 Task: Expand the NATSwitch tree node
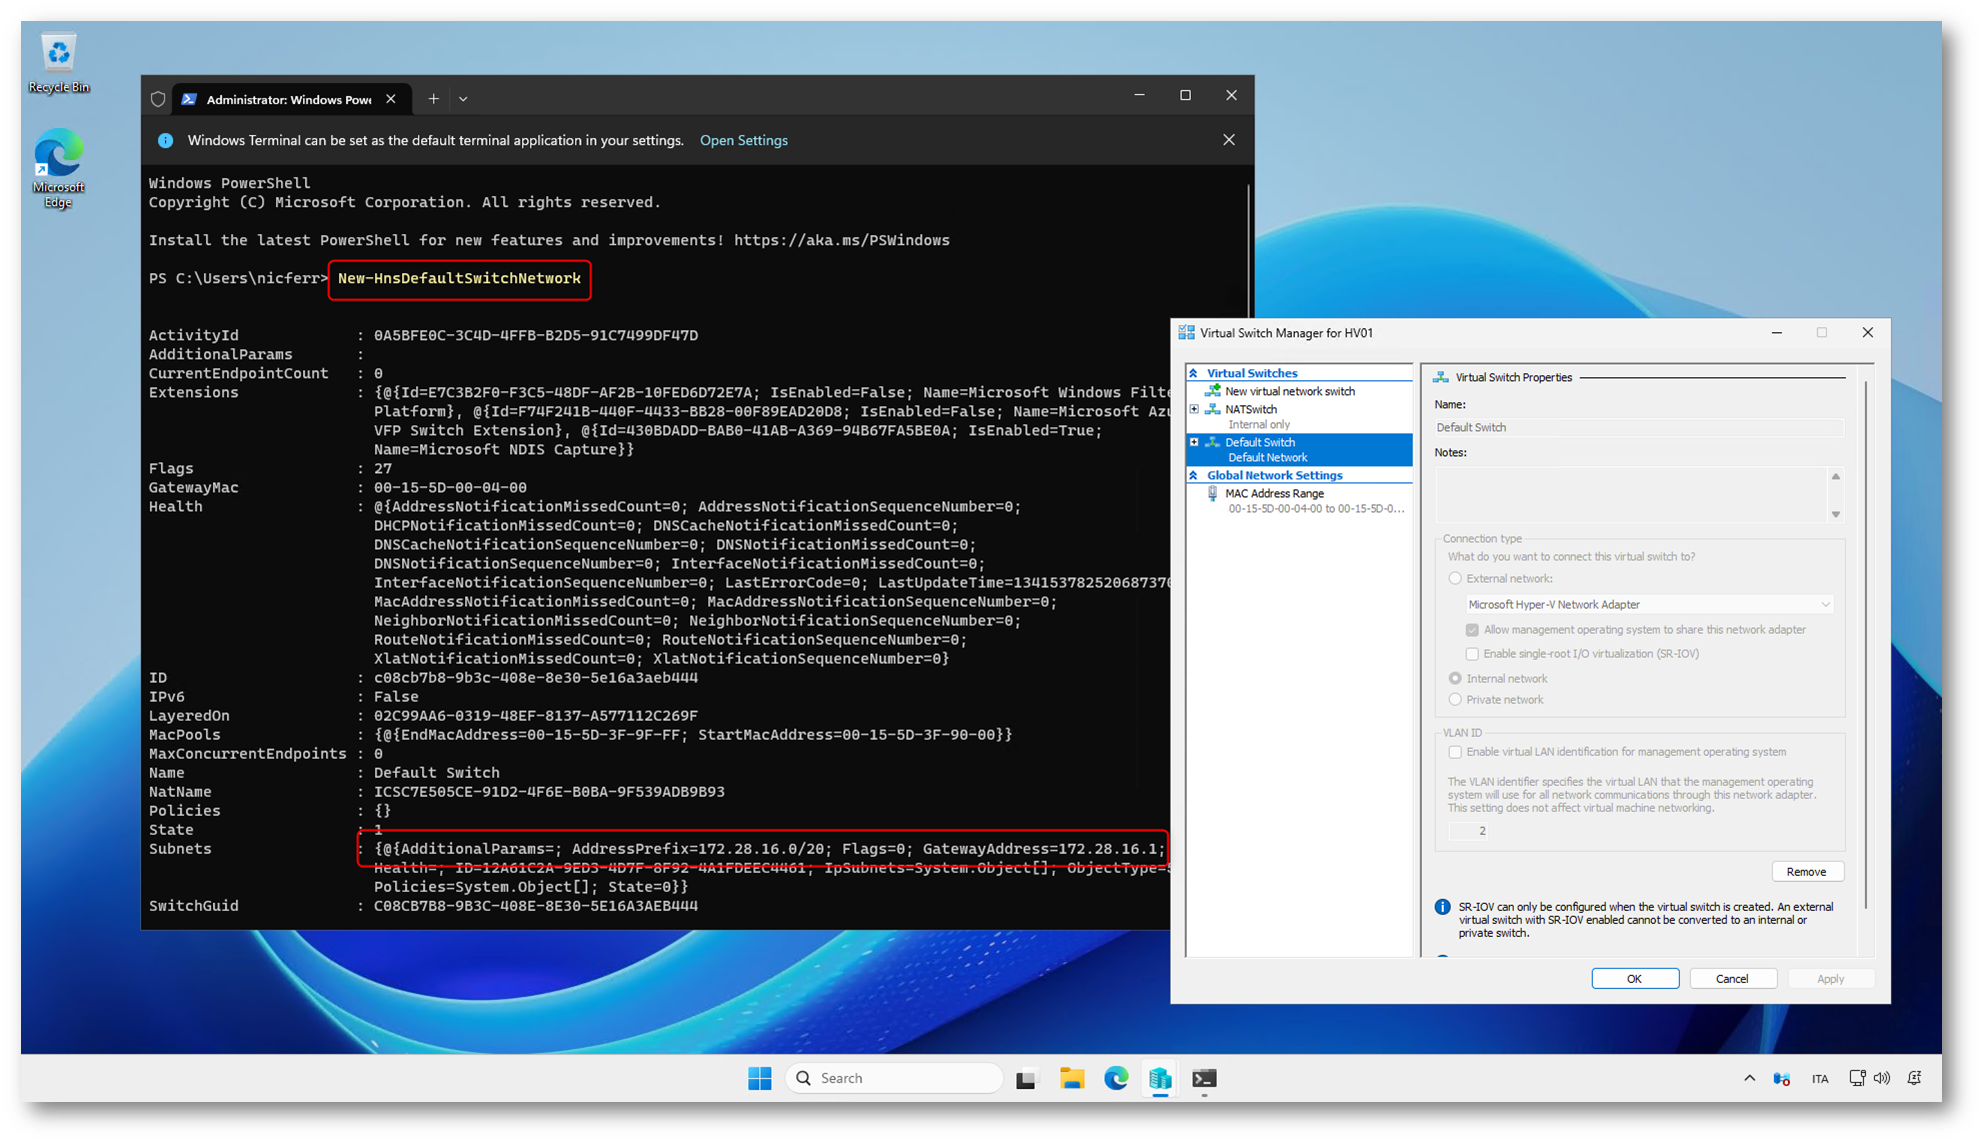click(x=1194, y=409)
